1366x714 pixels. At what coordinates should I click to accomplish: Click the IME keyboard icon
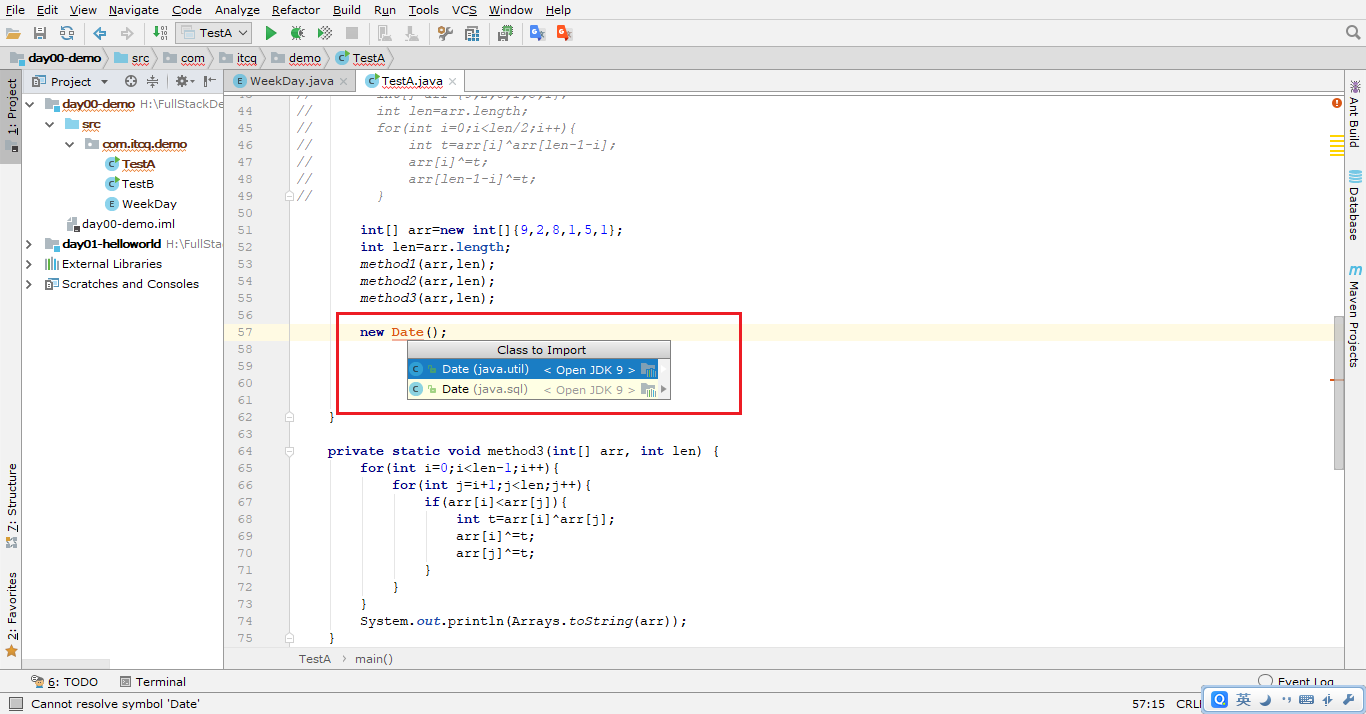[x=1307, y=701]
